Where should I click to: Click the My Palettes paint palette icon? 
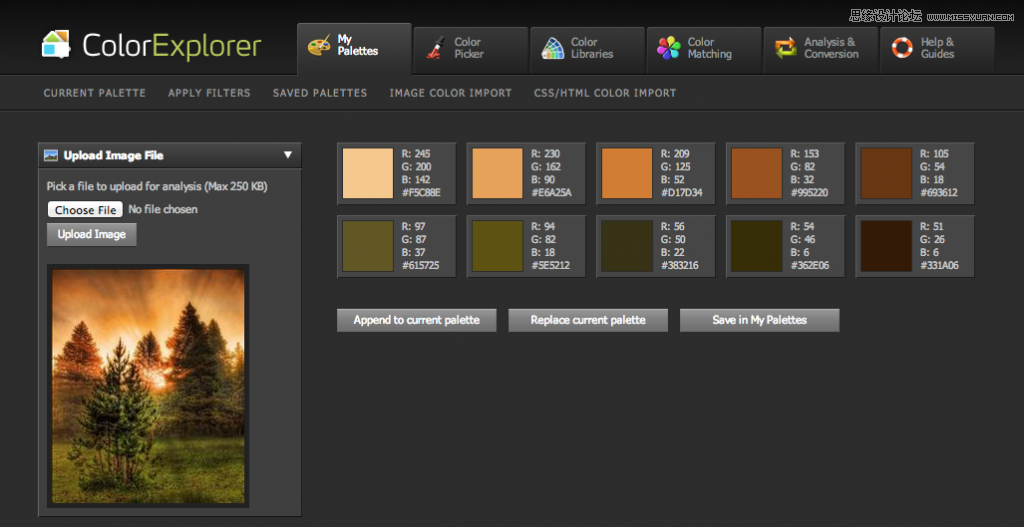point(319,47)
